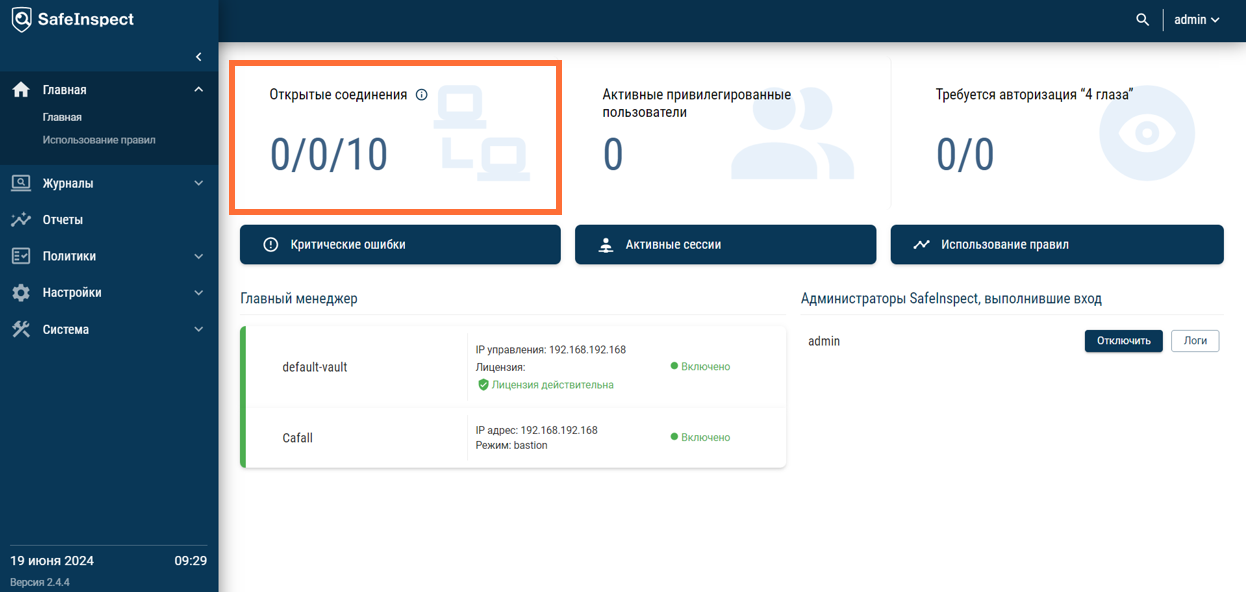Click the exclamation icon in Критические ошибки
The image size is (1246, 592).
point(270,244)
